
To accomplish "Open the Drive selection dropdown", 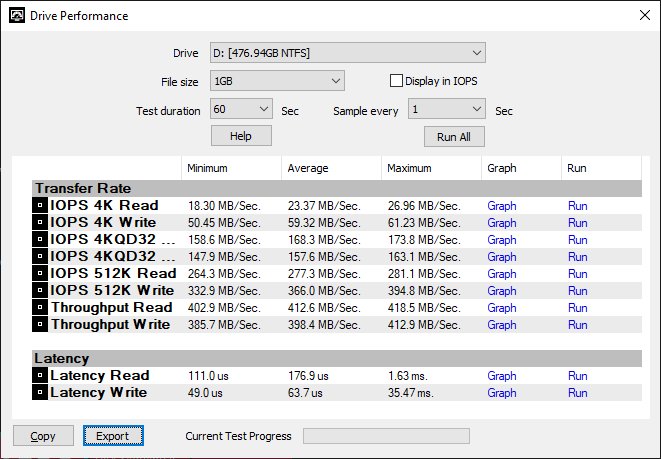I will point(348,53).
